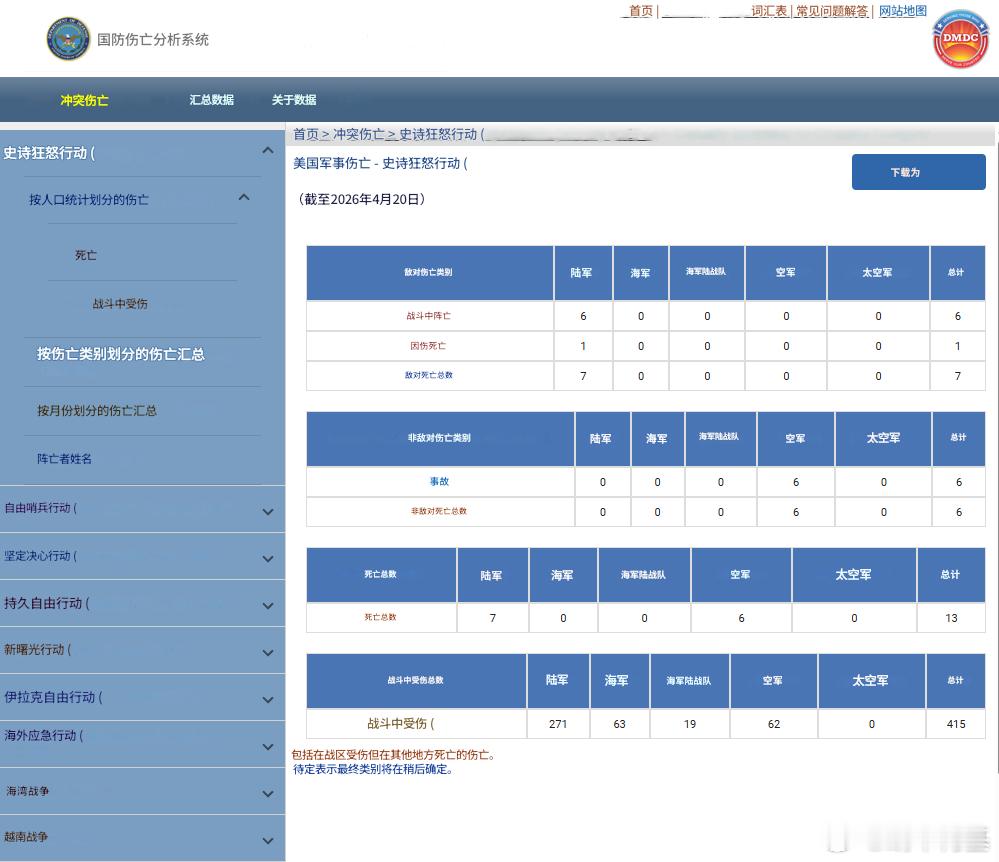The height and width of the screenshot is (862, 999).
Task: Expand the 持久自由行动 sidebar item
Action: [267, 606]
